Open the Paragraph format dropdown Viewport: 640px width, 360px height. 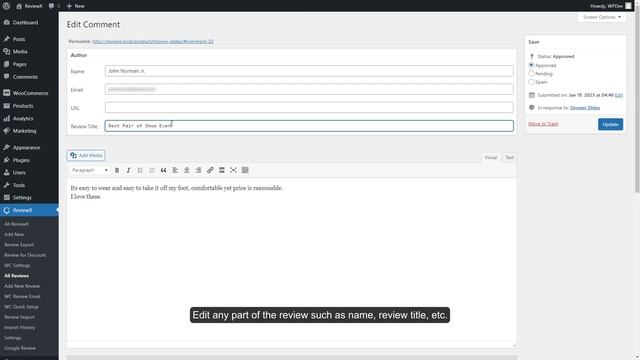coord(90,170)
